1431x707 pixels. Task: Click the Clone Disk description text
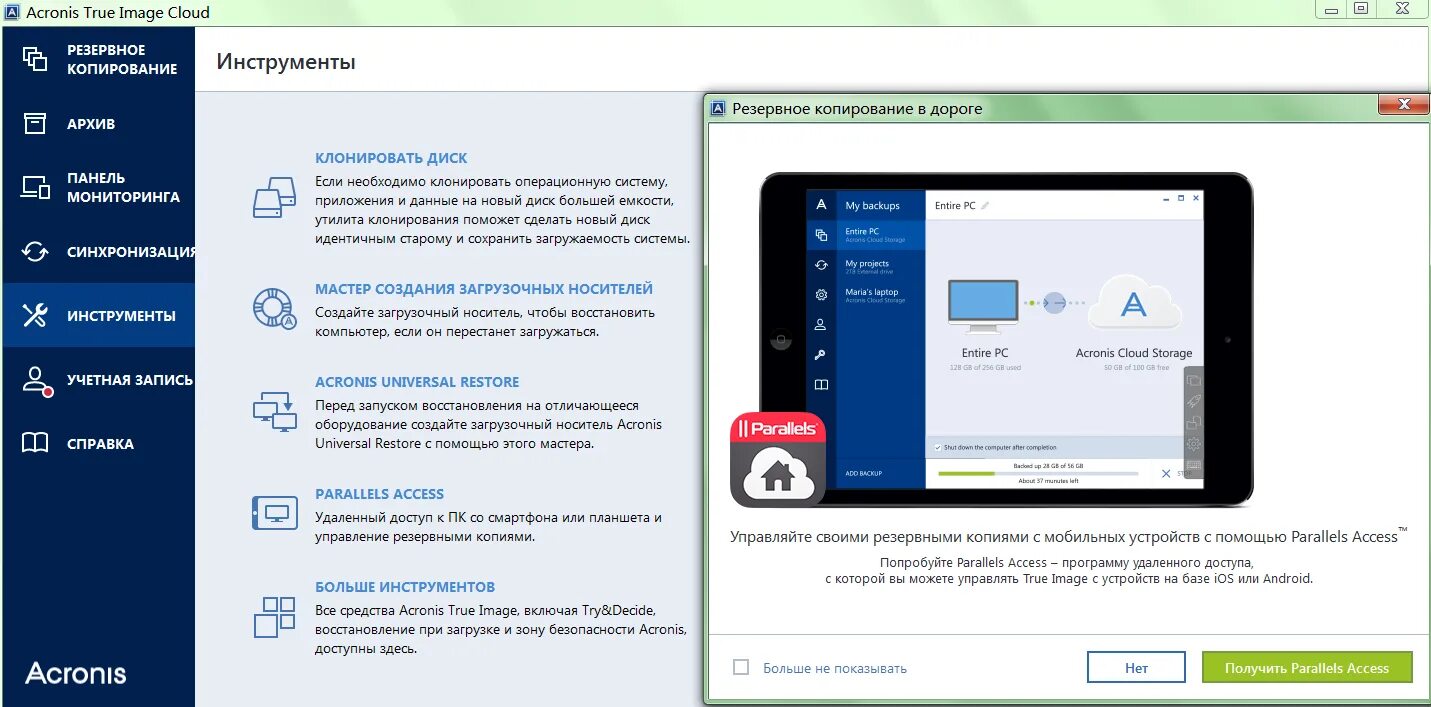503,210
